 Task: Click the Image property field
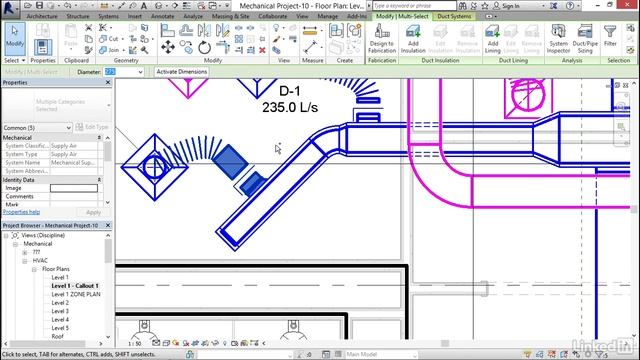[74, 188]
